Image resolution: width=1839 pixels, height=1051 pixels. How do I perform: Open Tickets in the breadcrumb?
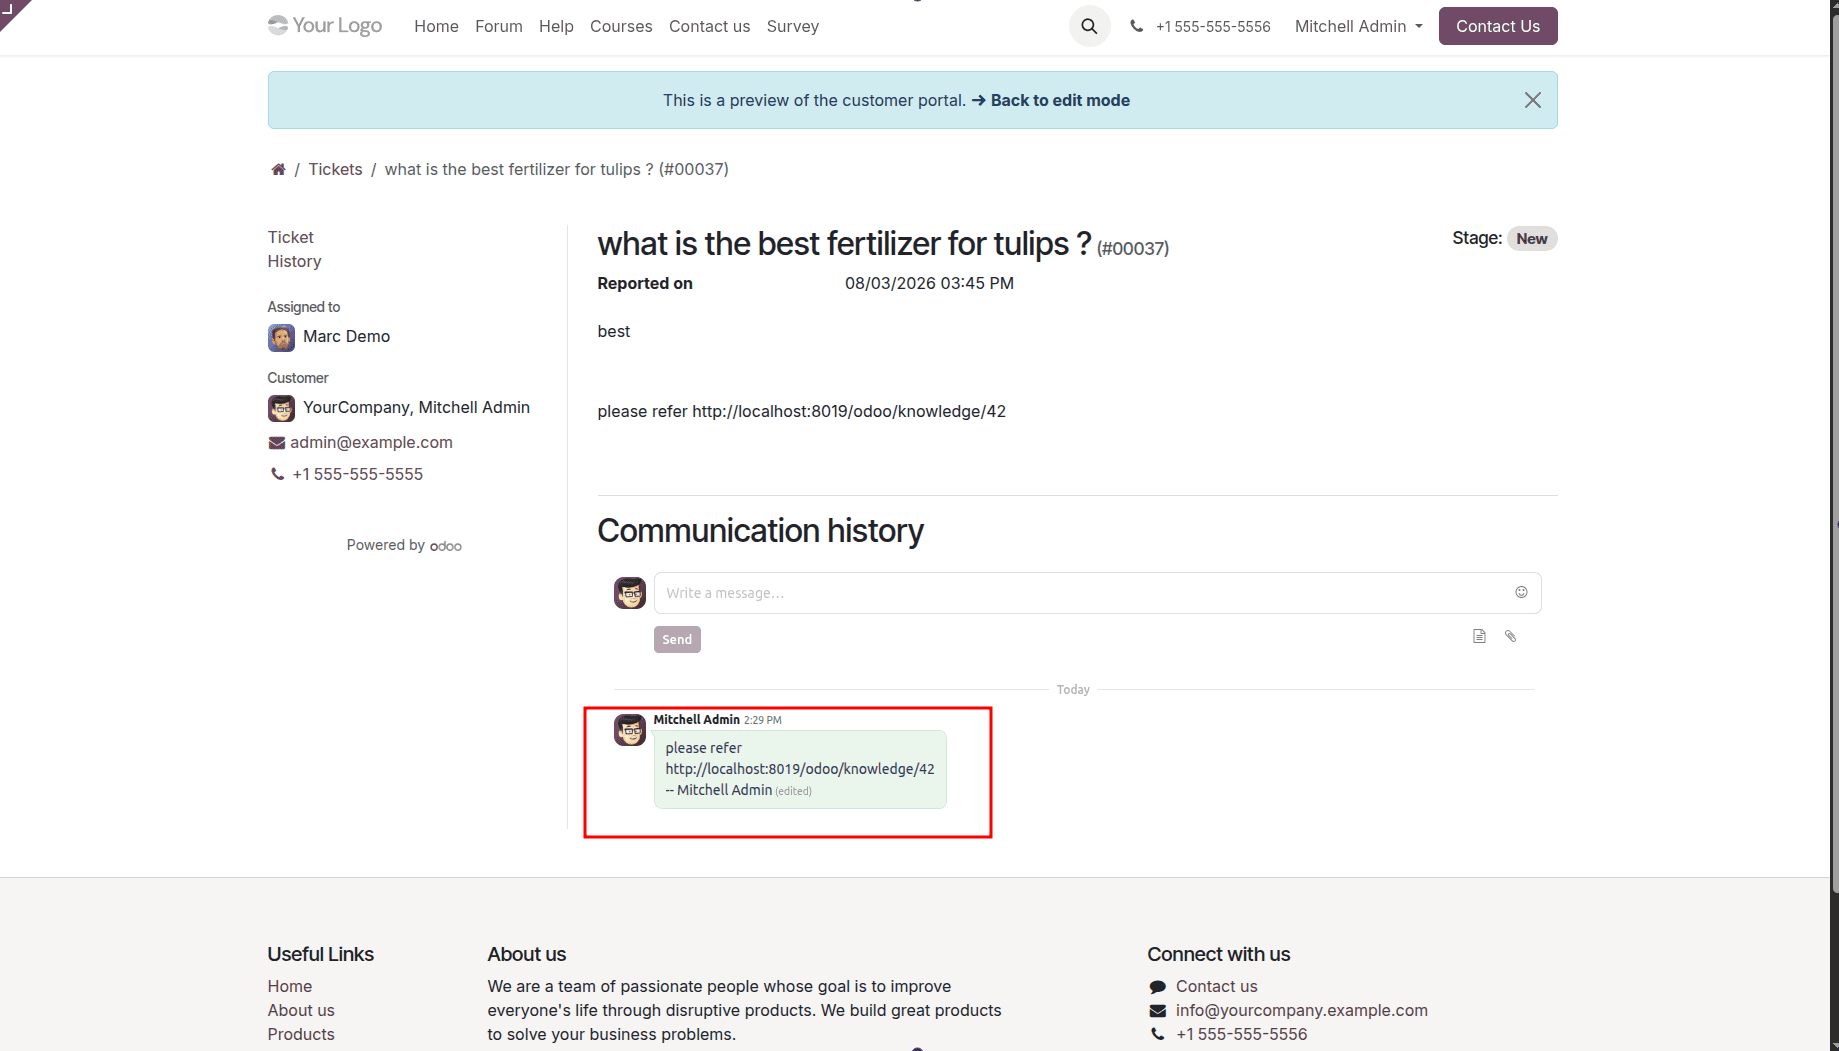[335, 169]
